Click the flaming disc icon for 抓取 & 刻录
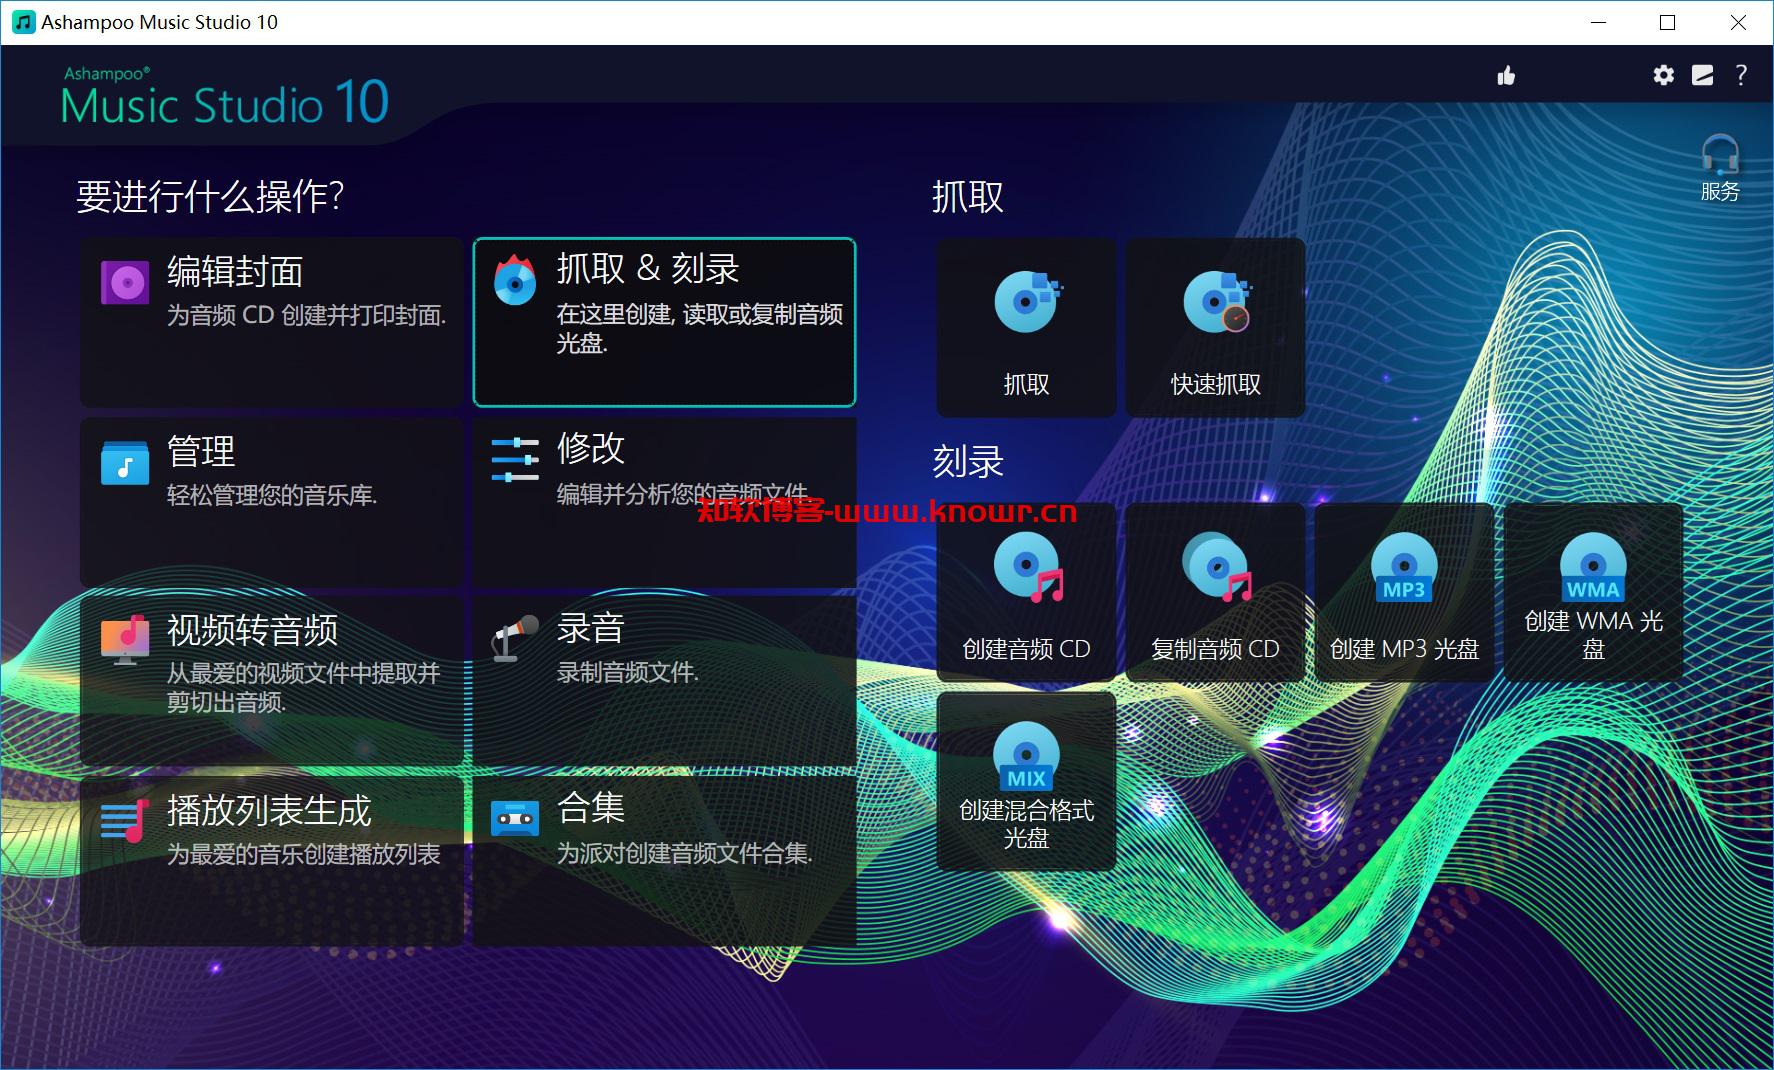Viewport: 1774px width, 1070px height. tap(515, 279)
